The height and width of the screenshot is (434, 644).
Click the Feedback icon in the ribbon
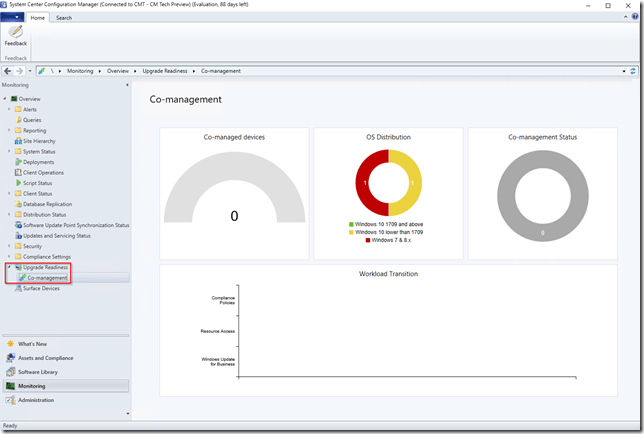16,33
